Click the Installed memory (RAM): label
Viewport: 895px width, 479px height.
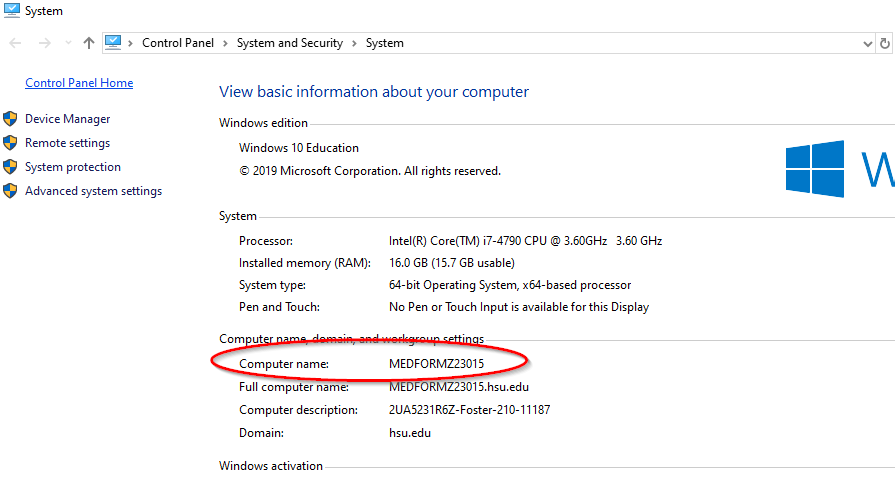click(305, 263)
